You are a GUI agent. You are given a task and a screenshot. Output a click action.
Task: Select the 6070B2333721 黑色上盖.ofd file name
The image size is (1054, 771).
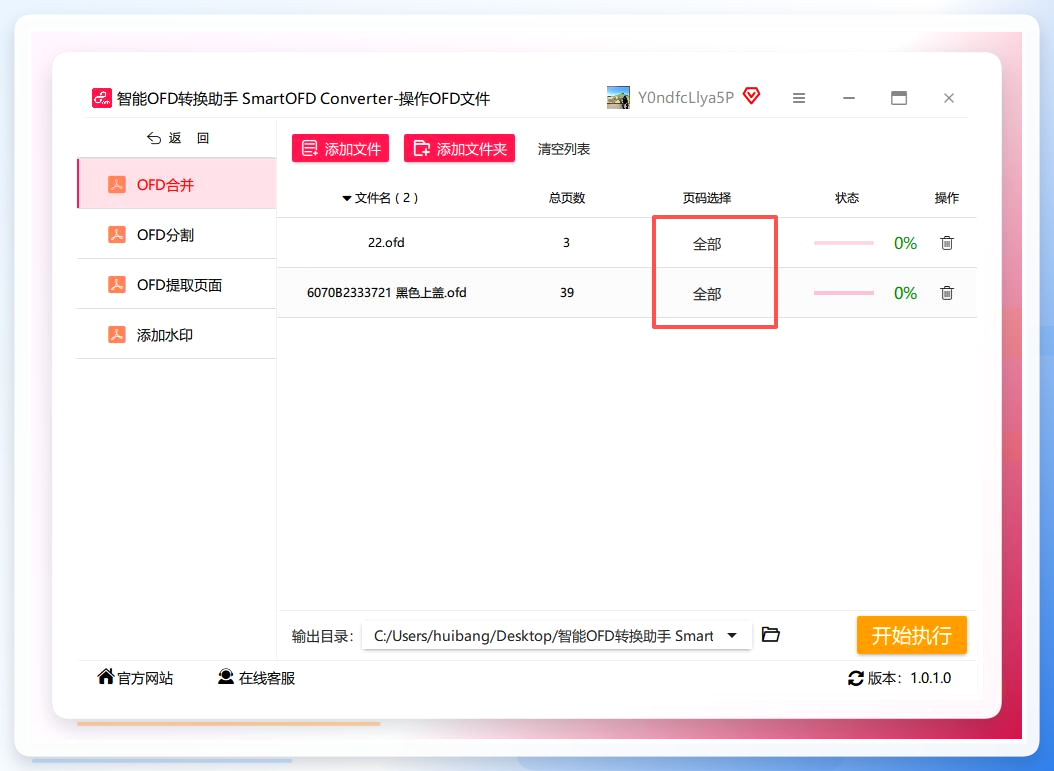pos(387,292)
